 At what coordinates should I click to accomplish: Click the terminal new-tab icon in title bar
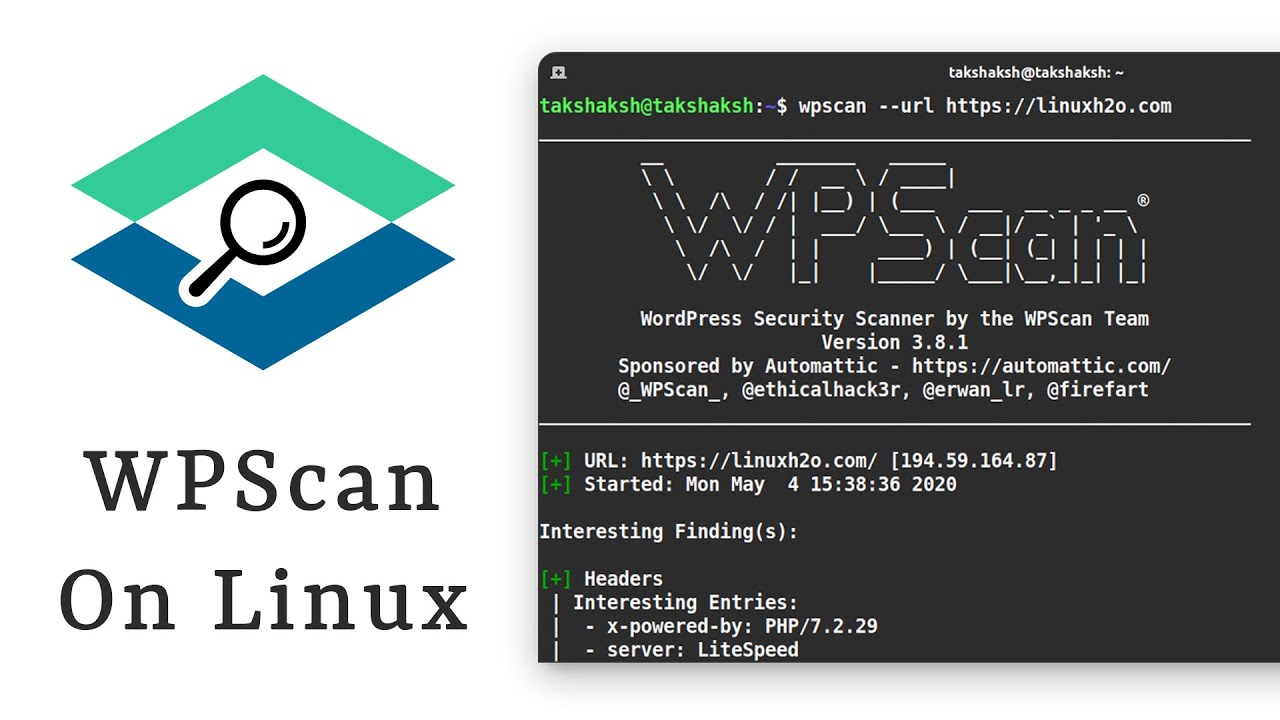[x=559, y=72]
